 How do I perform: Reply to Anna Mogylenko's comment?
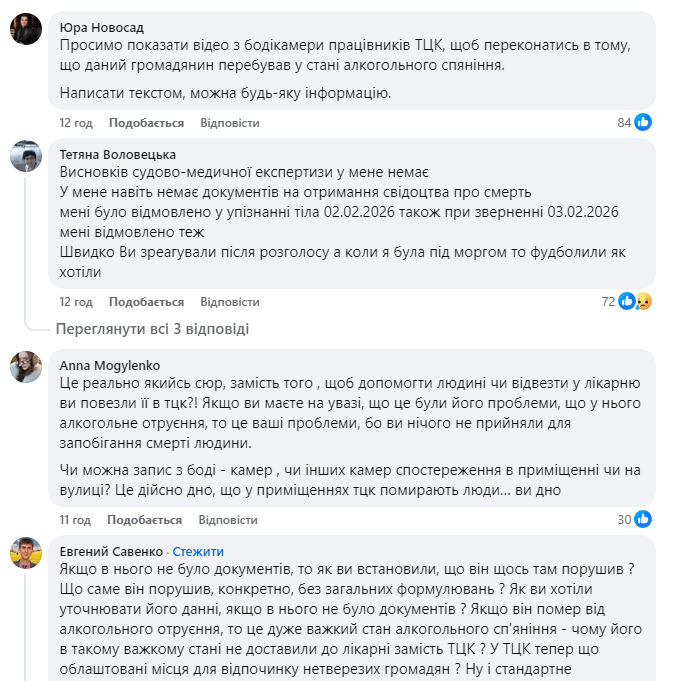pyautogui.click(x=228, y=520)
